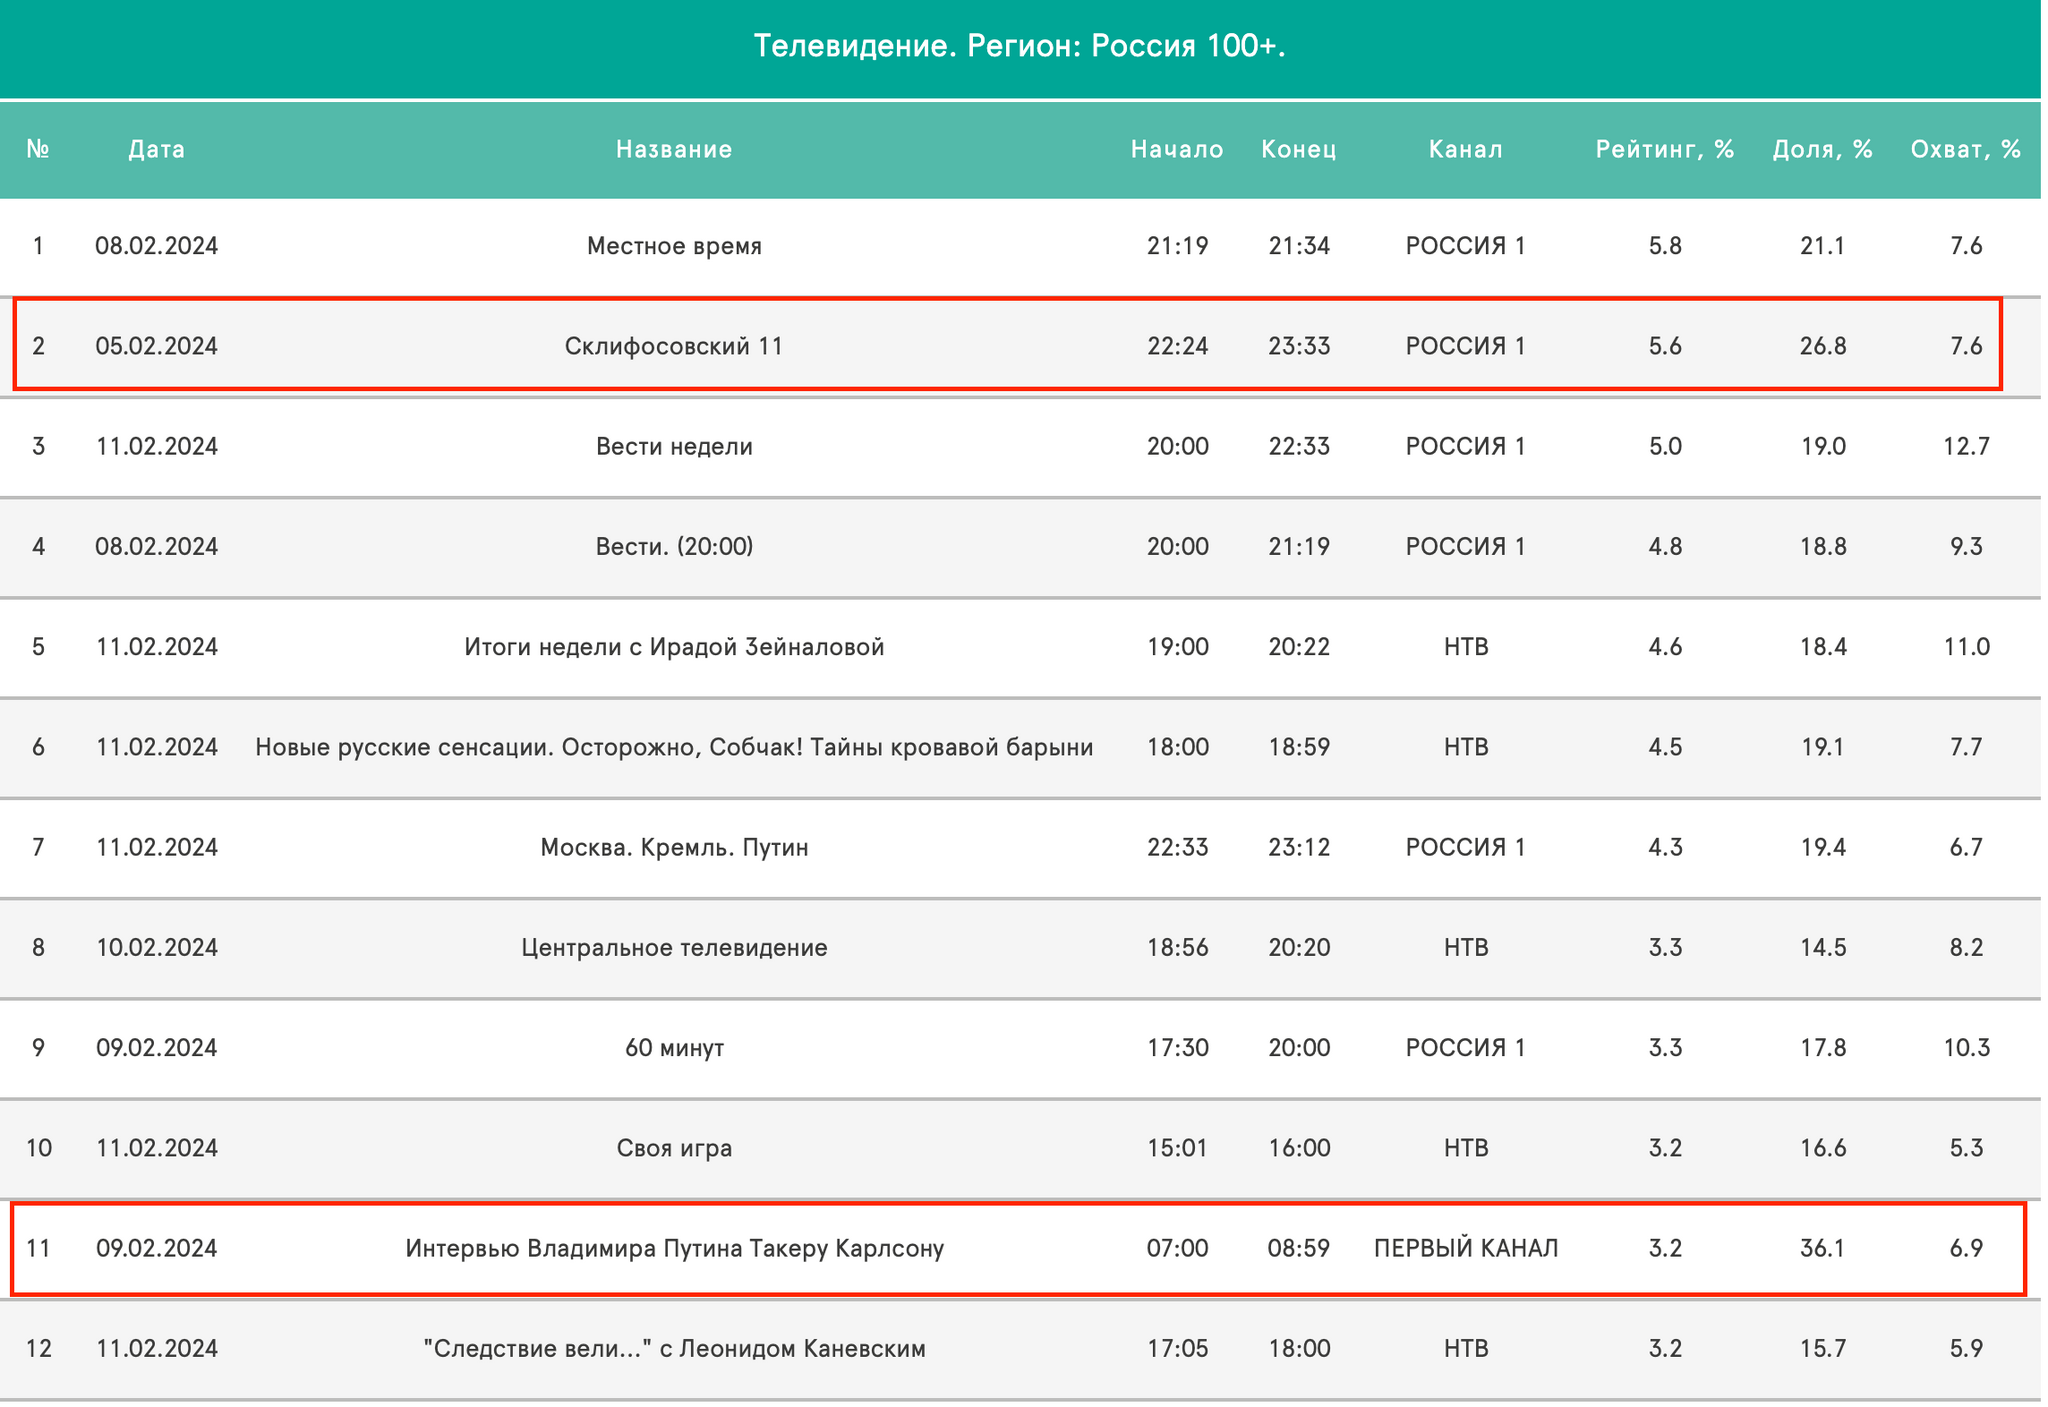Viewport: 2048px width, 1407px height.
Task: Click reach value 12.7
Action: (x=1966, y=446)
